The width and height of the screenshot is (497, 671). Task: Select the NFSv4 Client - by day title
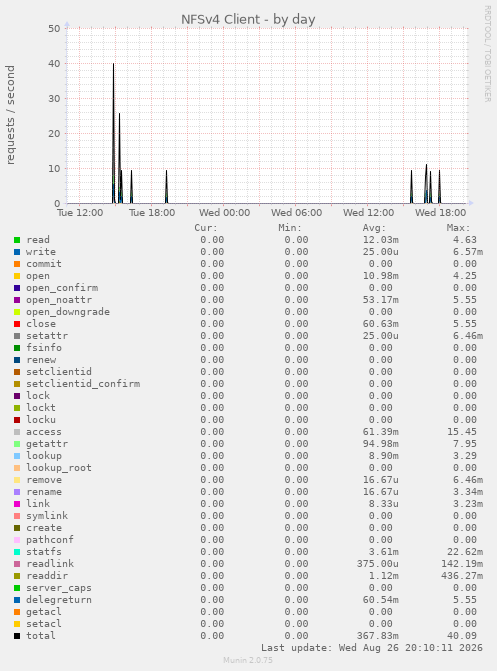coord(248,19)
